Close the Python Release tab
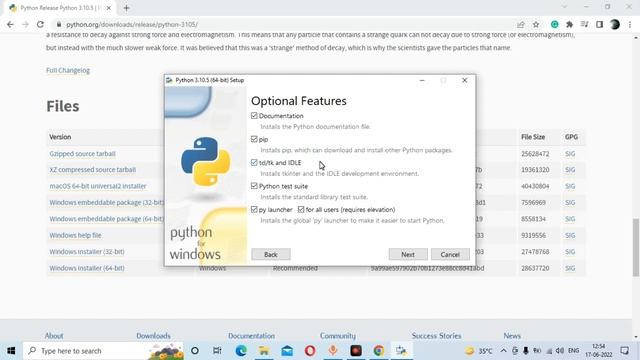The width and height of the screenshot is (640, 360). tap(109, 8)
